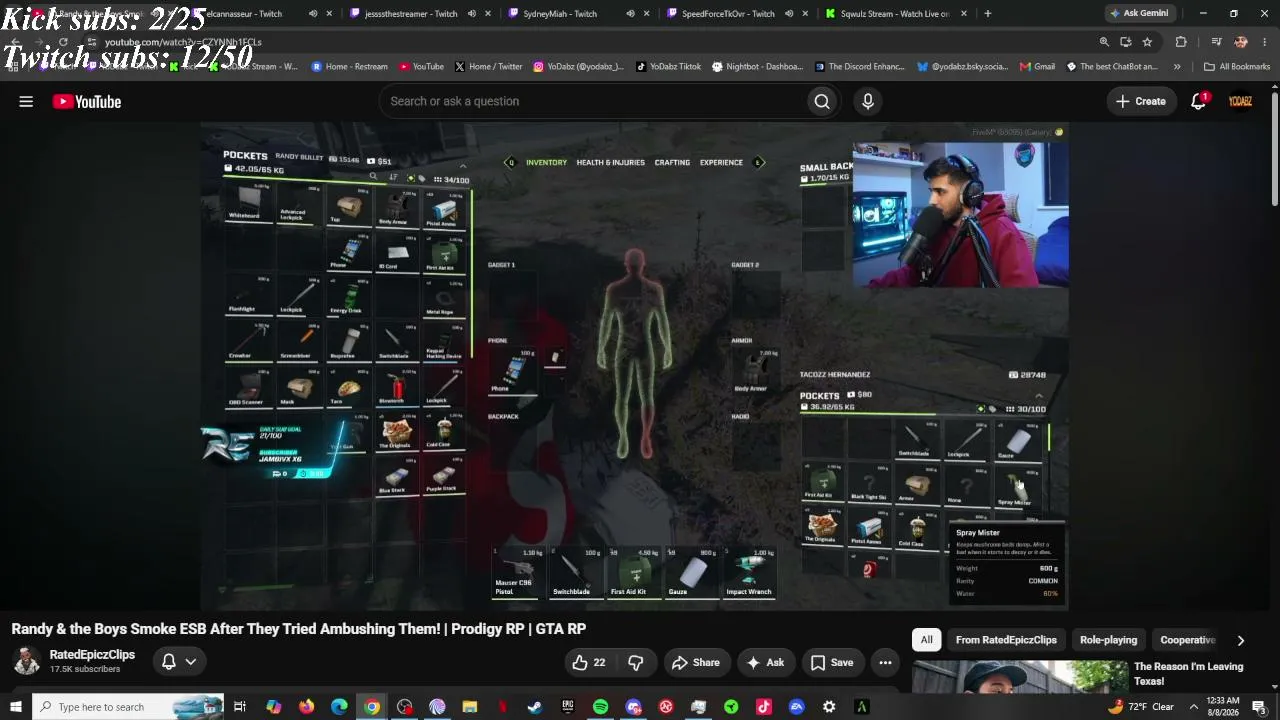This screenshot has width=1280, height=720.
Task: Open the Chrome three-dot menu
Action: [x=1265, y=42]
